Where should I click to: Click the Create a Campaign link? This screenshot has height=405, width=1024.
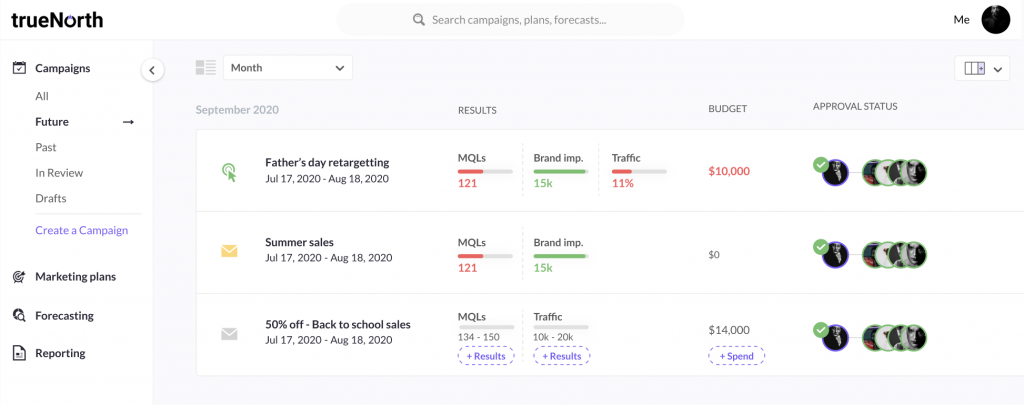[x=81, y=230]
